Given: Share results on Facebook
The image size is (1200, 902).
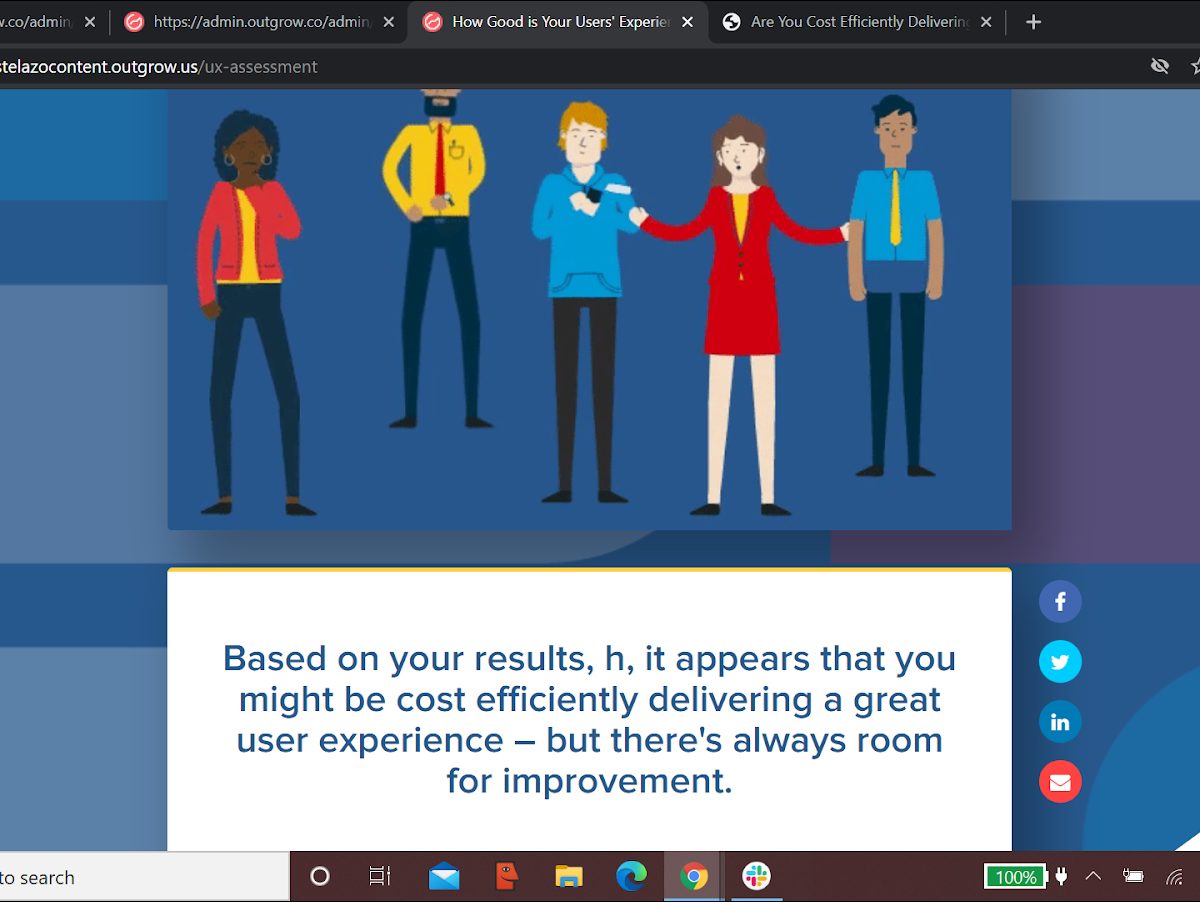Looking at the screenshot, I should [1060, 602].
